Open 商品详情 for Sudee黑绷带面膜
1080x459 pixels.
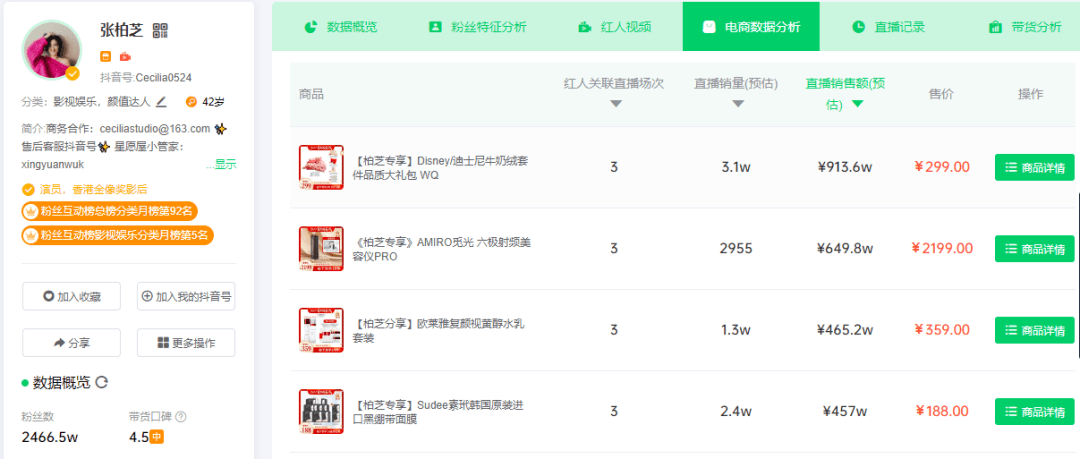[1035, 411]
